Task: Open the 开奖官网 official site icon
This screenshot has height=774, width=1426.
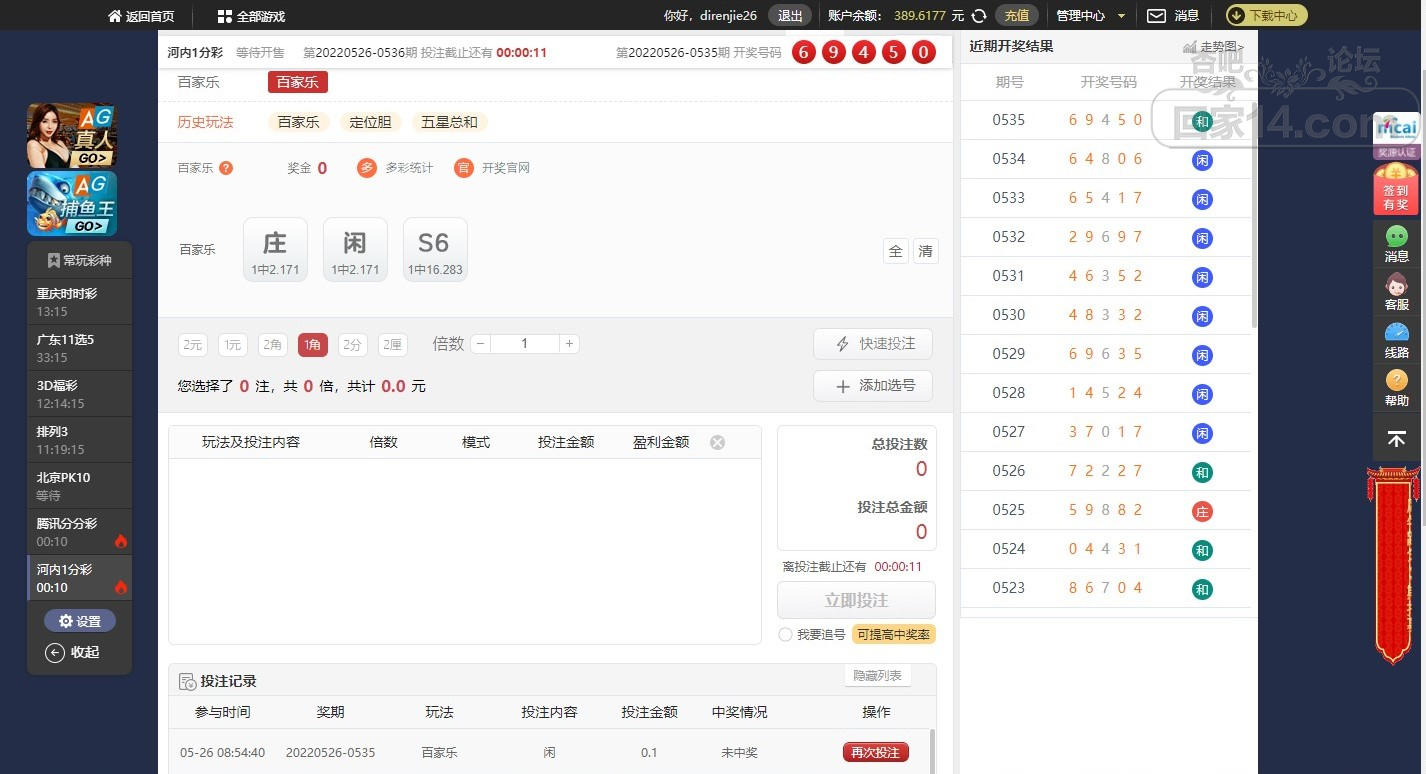Action: tap(463, 168)
